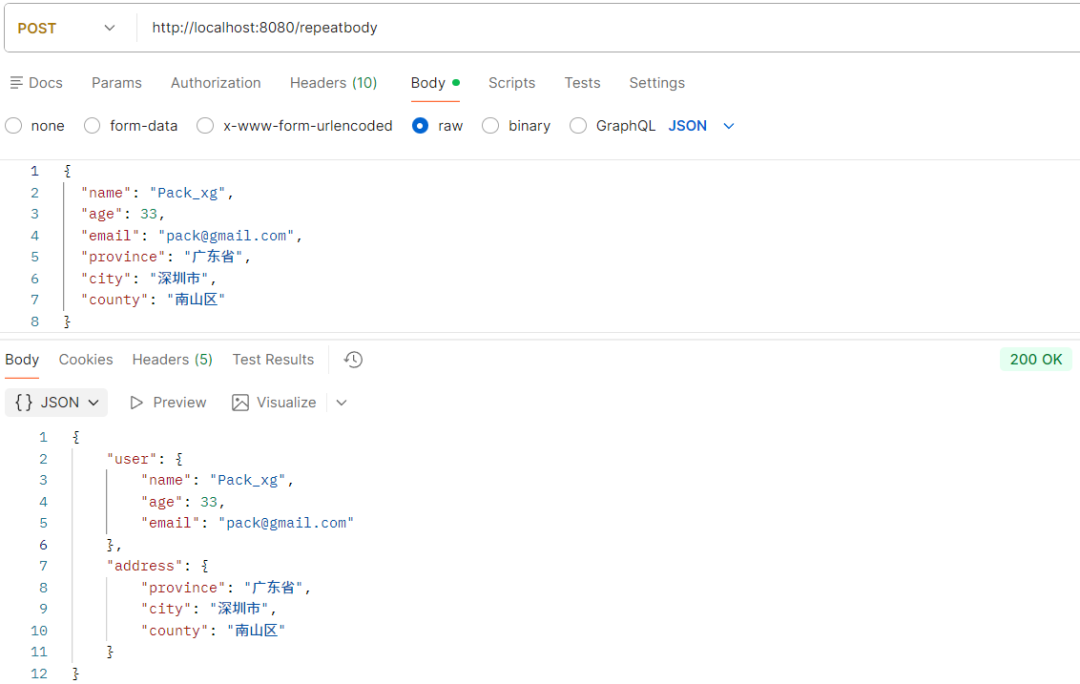Click the Visualize image icon
This screenshot has width=1080, height=684.
coord(240,402)
